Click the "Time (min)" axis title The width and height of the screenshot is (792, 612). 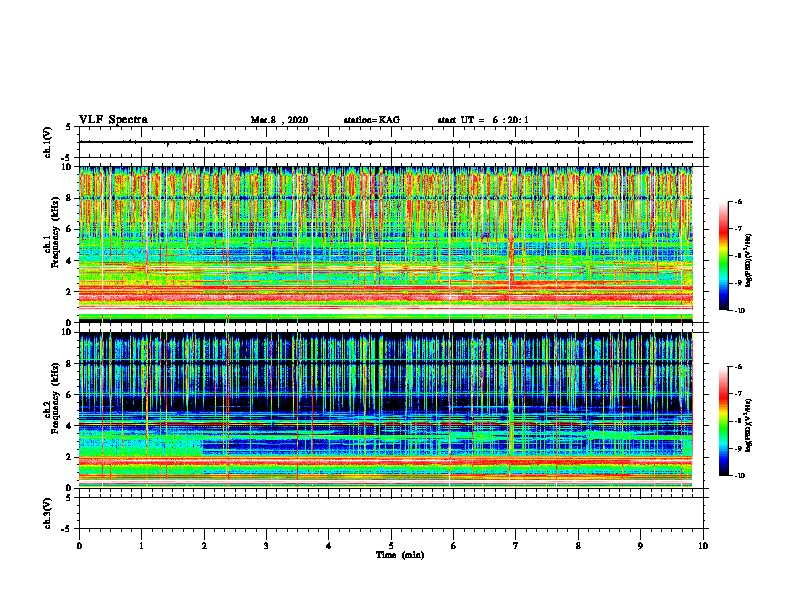400,555
